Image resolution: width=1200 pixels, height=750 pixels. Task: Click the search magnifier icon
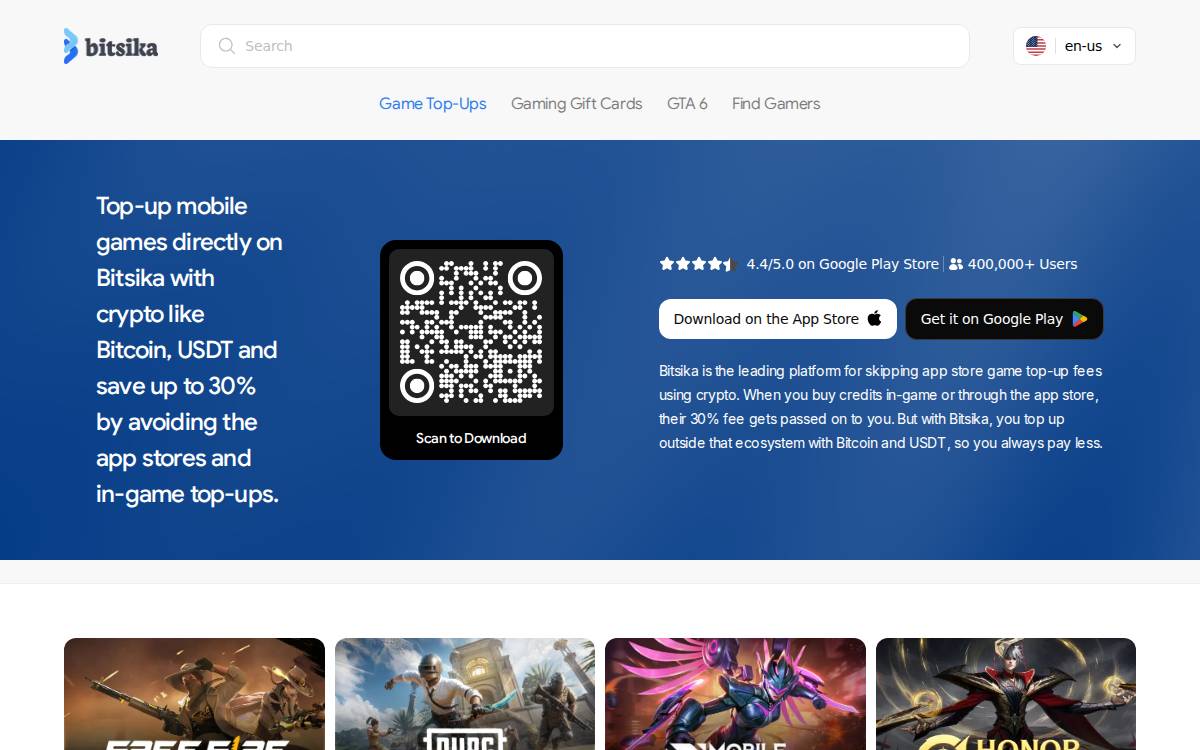tap(227, 46)
